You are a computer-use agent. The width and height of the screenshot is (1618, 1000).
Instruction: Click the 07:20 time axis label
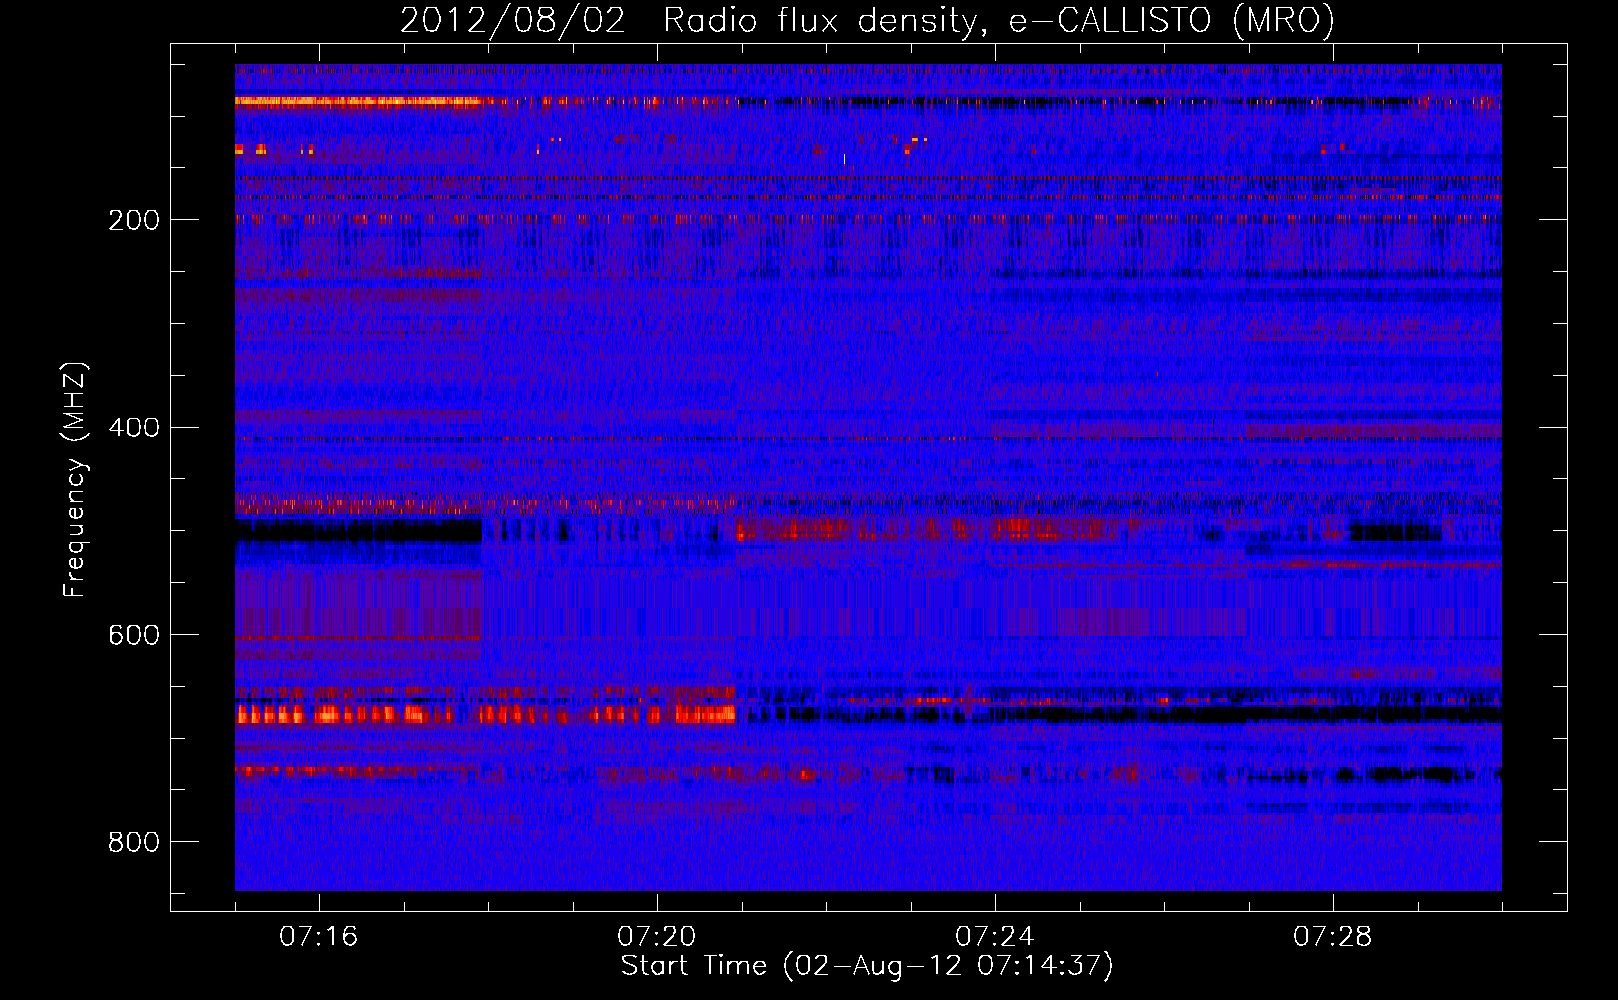pos(656,937)
